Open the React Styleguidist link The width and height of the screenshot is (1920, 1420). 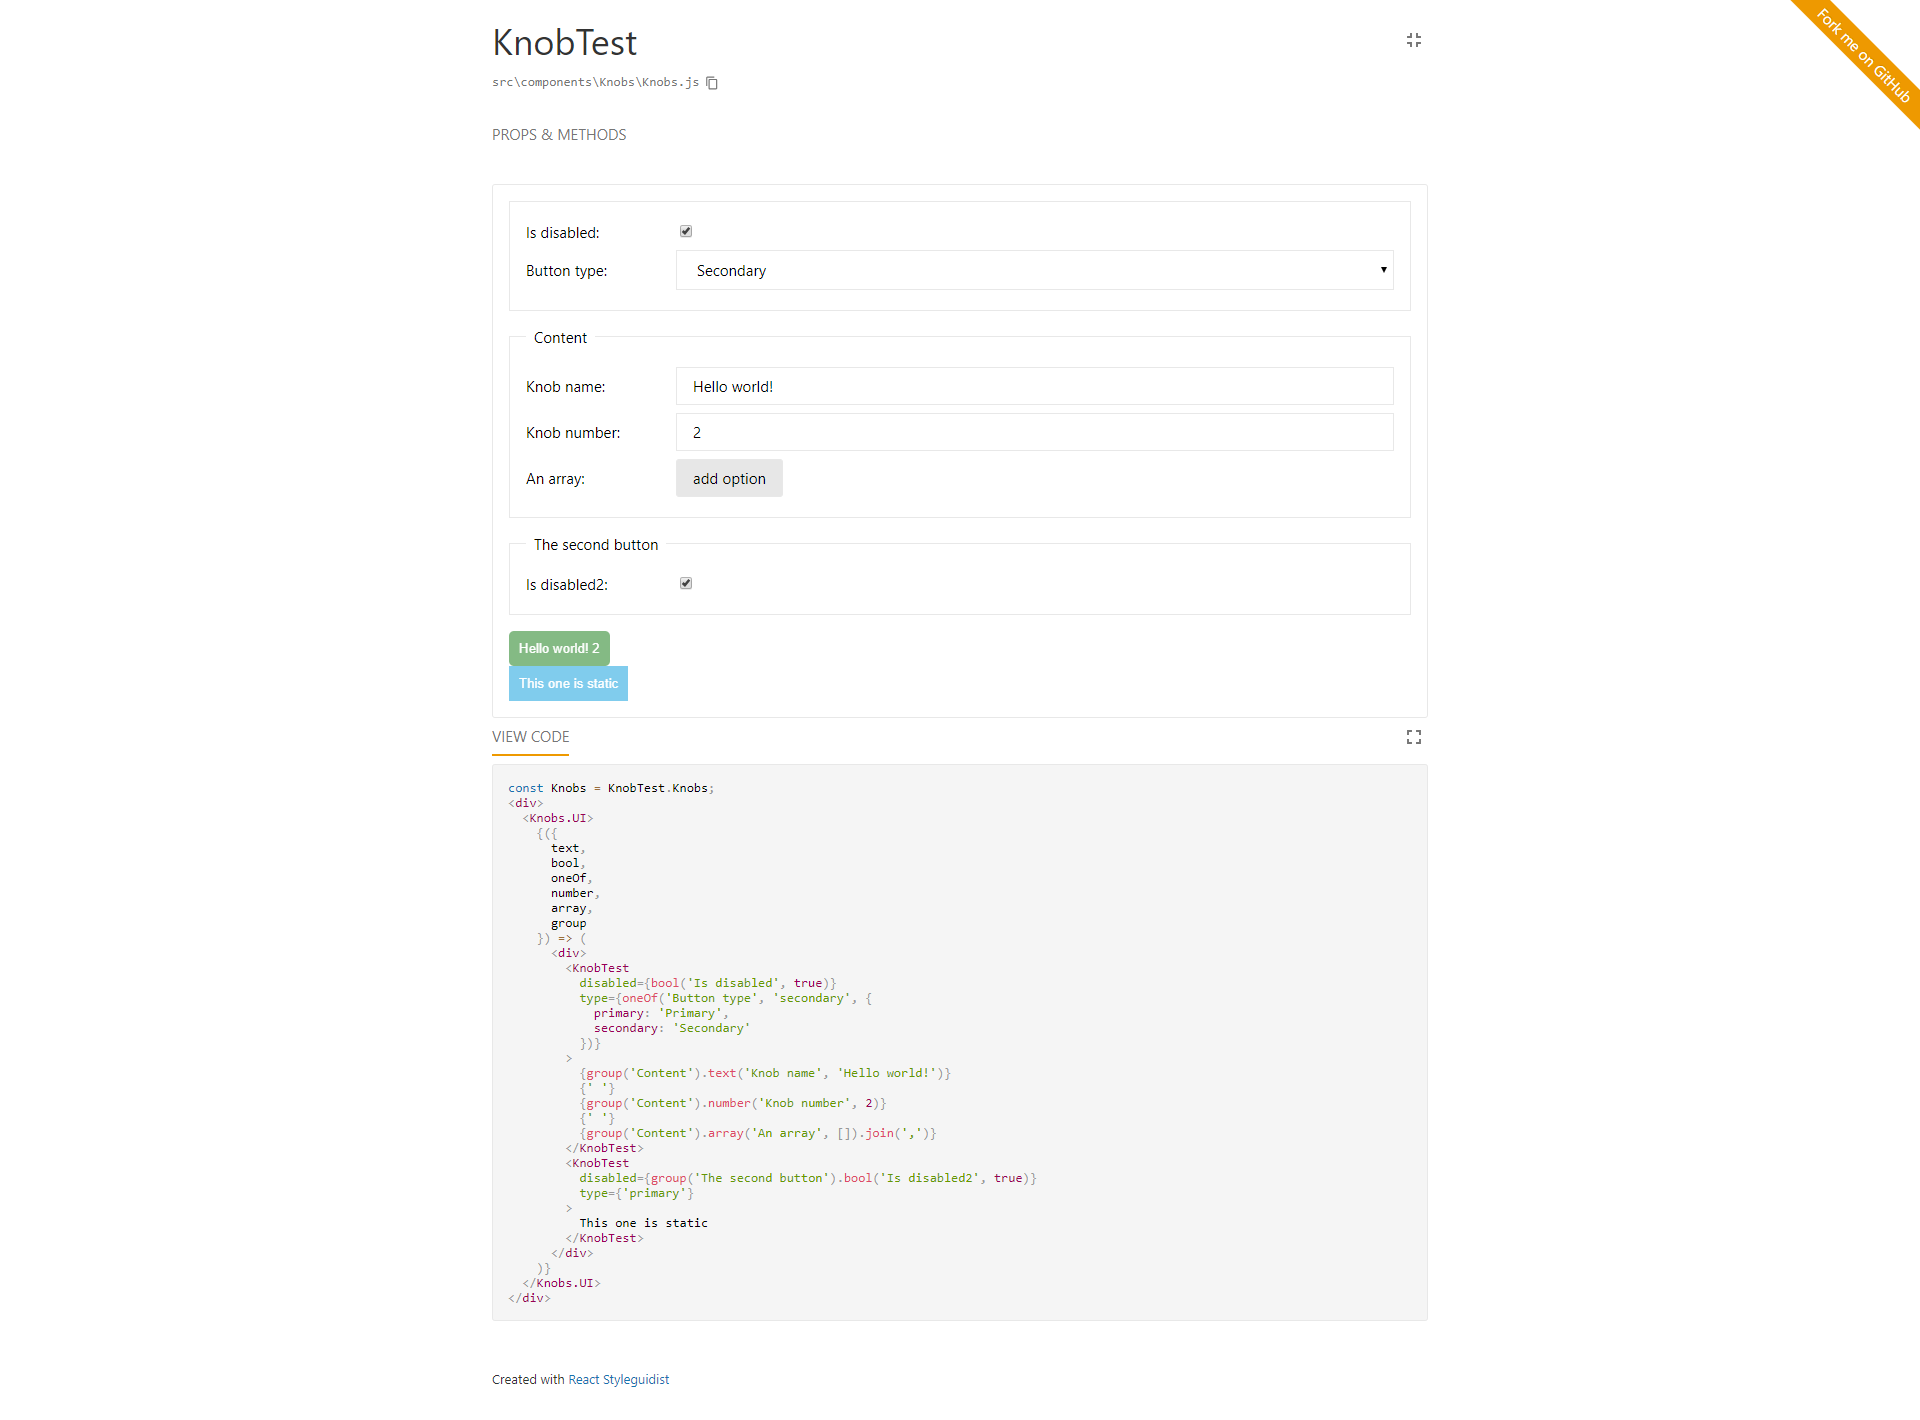pyautogui.click(x=618, y=1379)
